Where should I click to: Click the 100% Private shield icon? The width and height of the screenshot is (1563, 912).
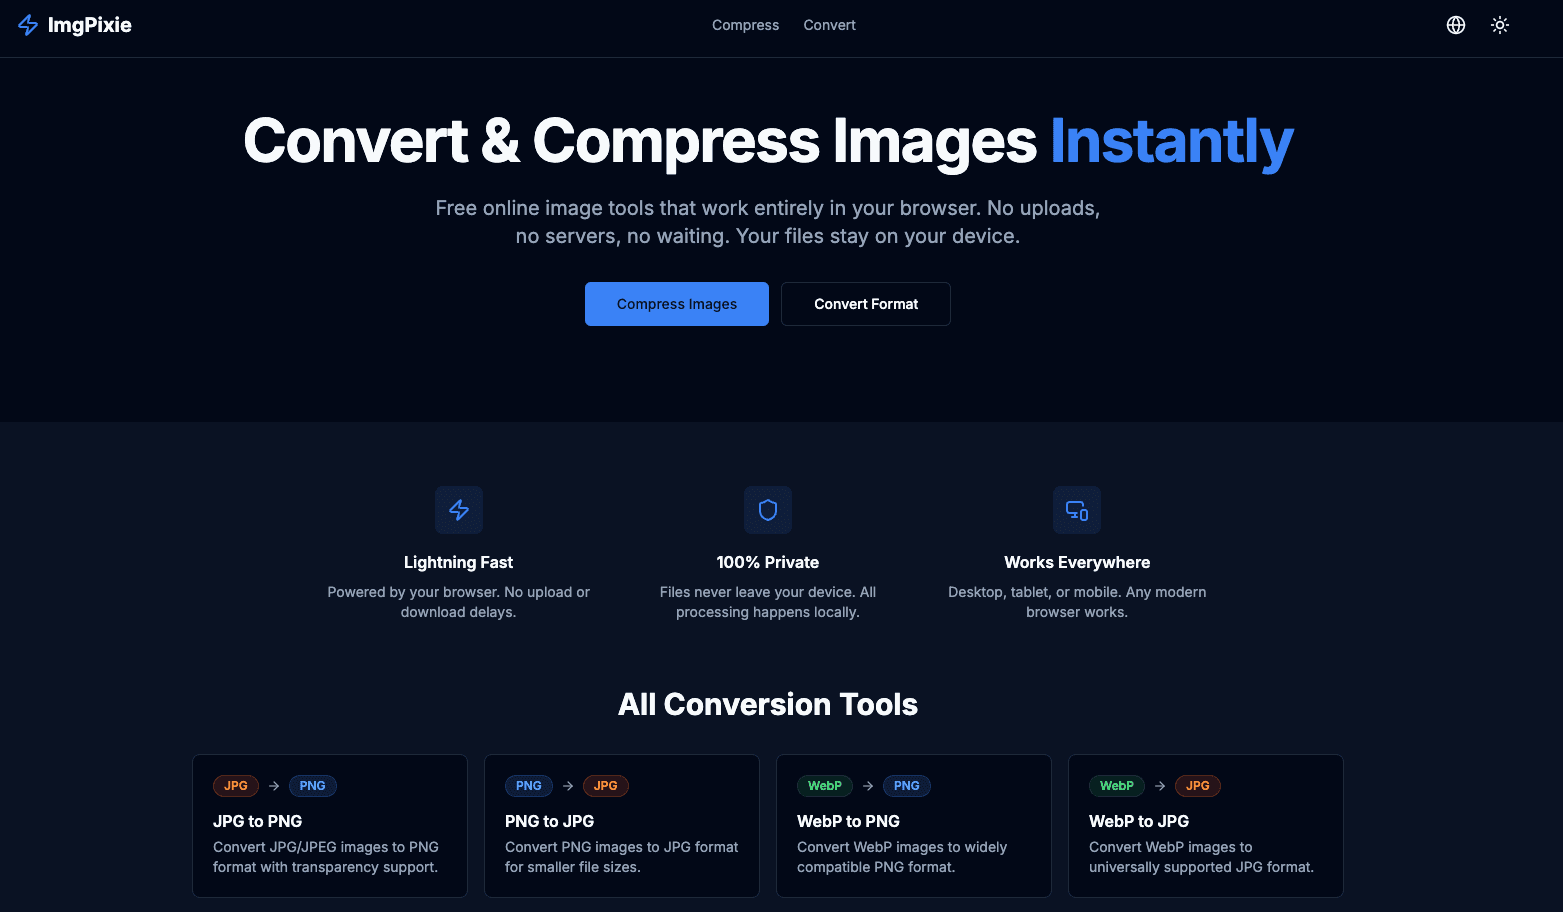[768, 510]
